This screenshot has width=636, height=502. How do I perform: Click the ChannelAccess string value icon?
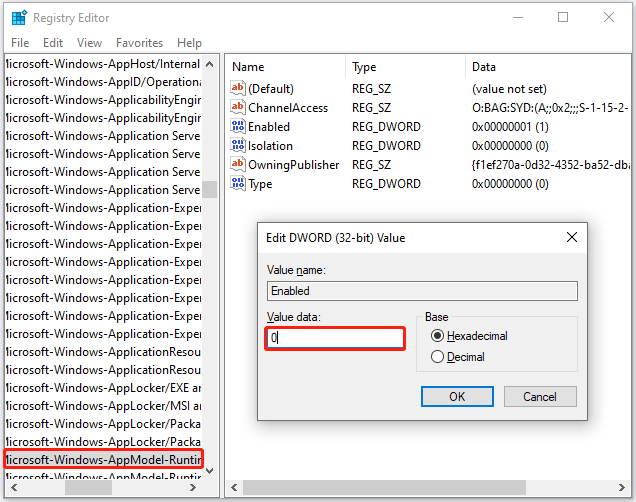[238, 107]
